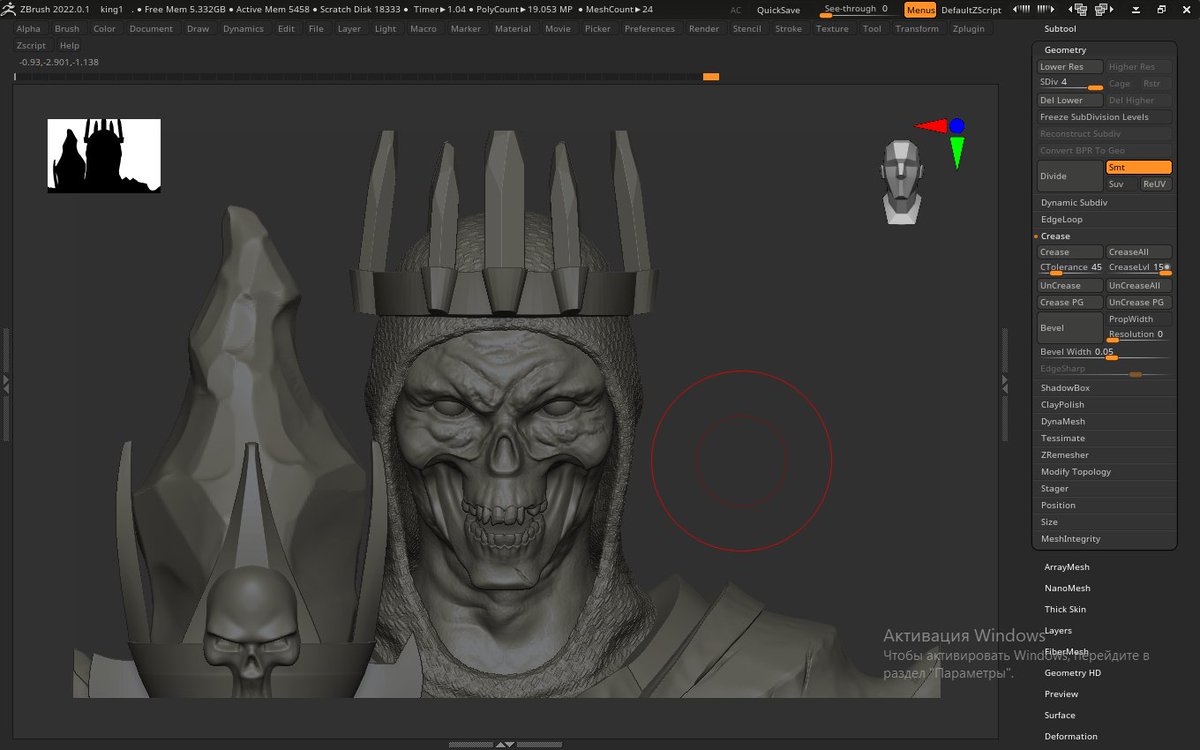1200x750 pixels.
Task: Click the Lower Res button
Action: pos(1070,67)
